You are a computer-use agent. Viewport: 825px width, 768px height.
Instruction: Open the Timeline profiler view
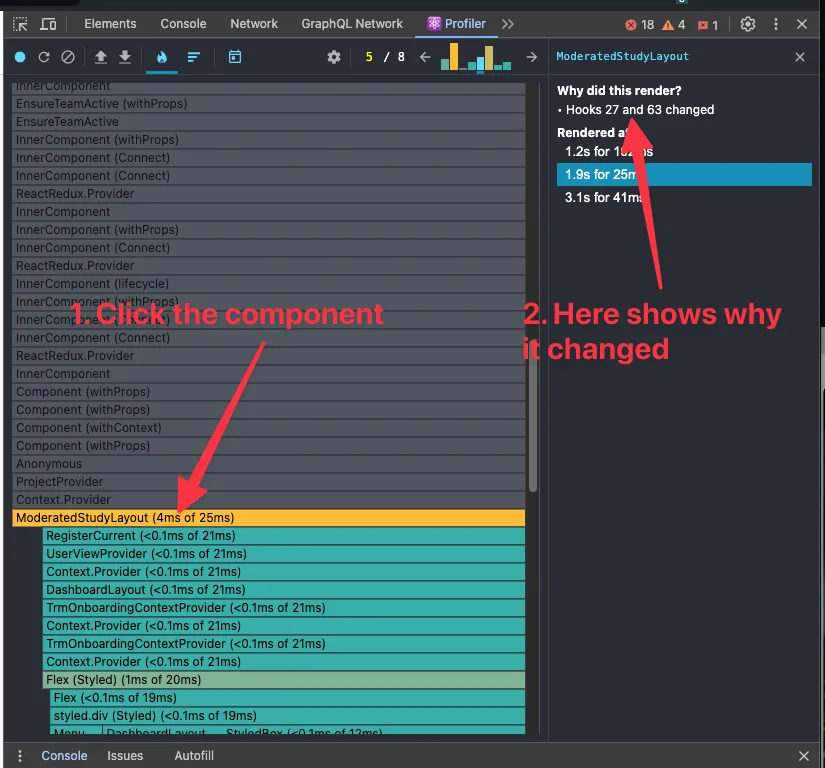[237, 57]
